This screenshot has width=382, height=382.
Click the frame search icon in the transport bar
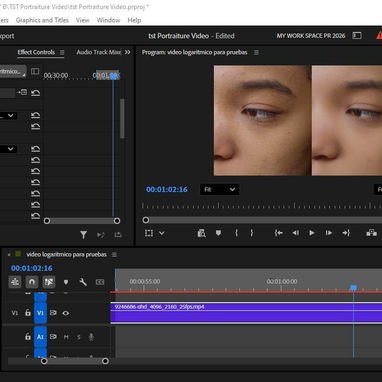(x=201, y=233)
